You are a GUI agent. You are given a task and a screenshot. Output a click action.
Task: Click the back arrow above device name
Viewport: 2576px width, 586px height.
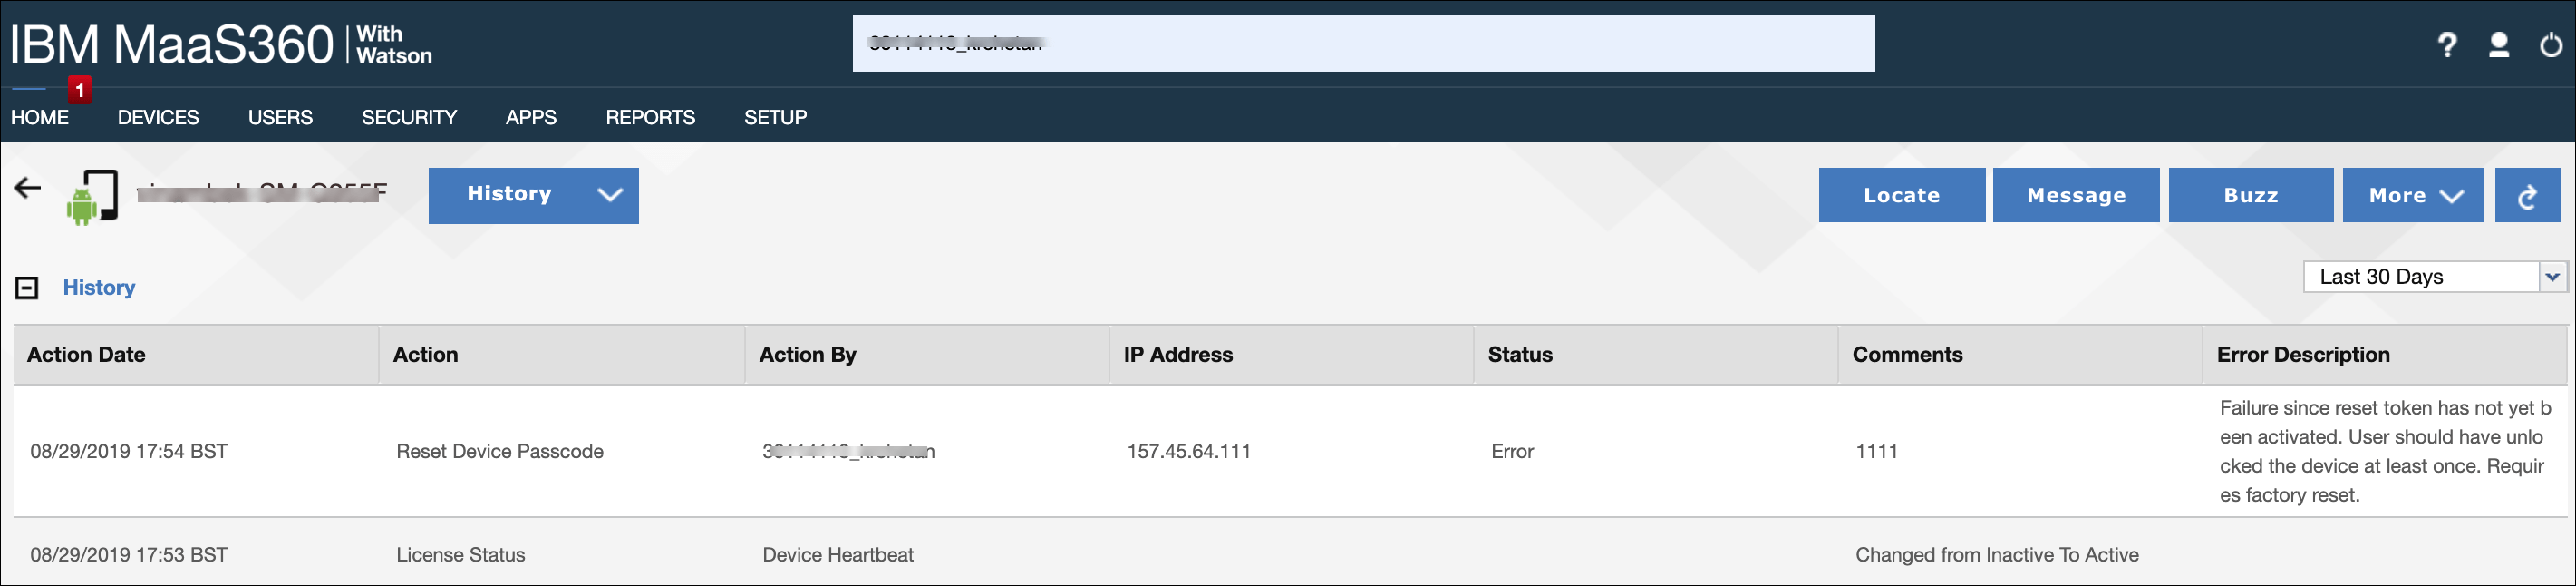26,189
